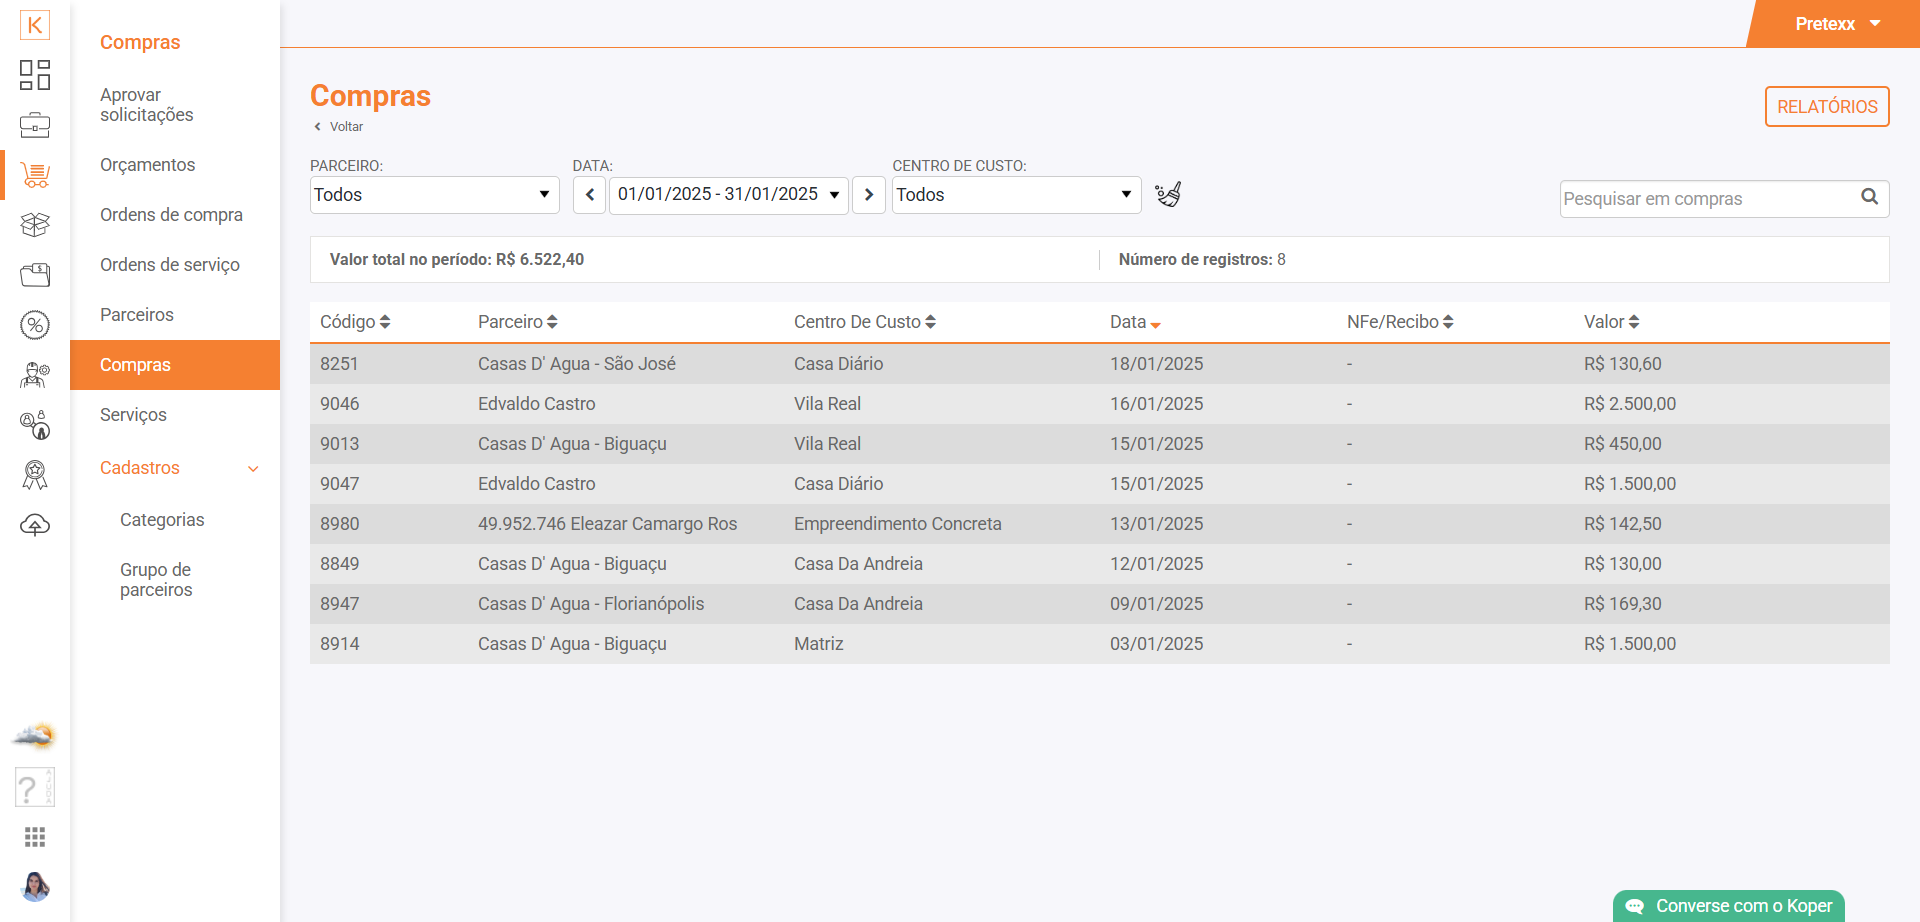Open the cloud upload icon in sidebar
Image resolution: width=1920 pixels, height=922 pixels.
click(35, 525)
